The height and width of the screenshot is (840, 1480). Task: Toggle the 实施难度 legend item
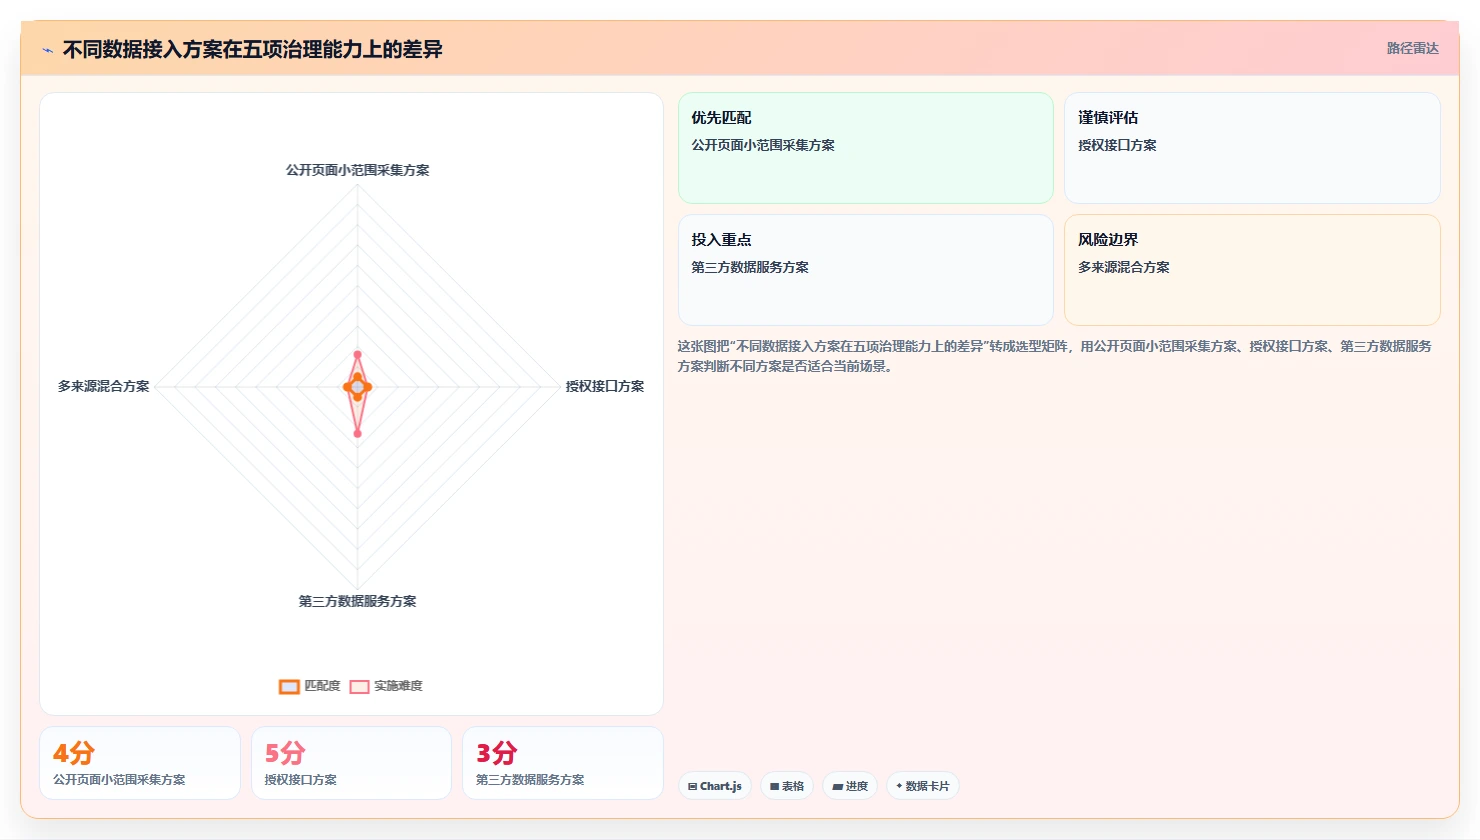coord(386,686)
